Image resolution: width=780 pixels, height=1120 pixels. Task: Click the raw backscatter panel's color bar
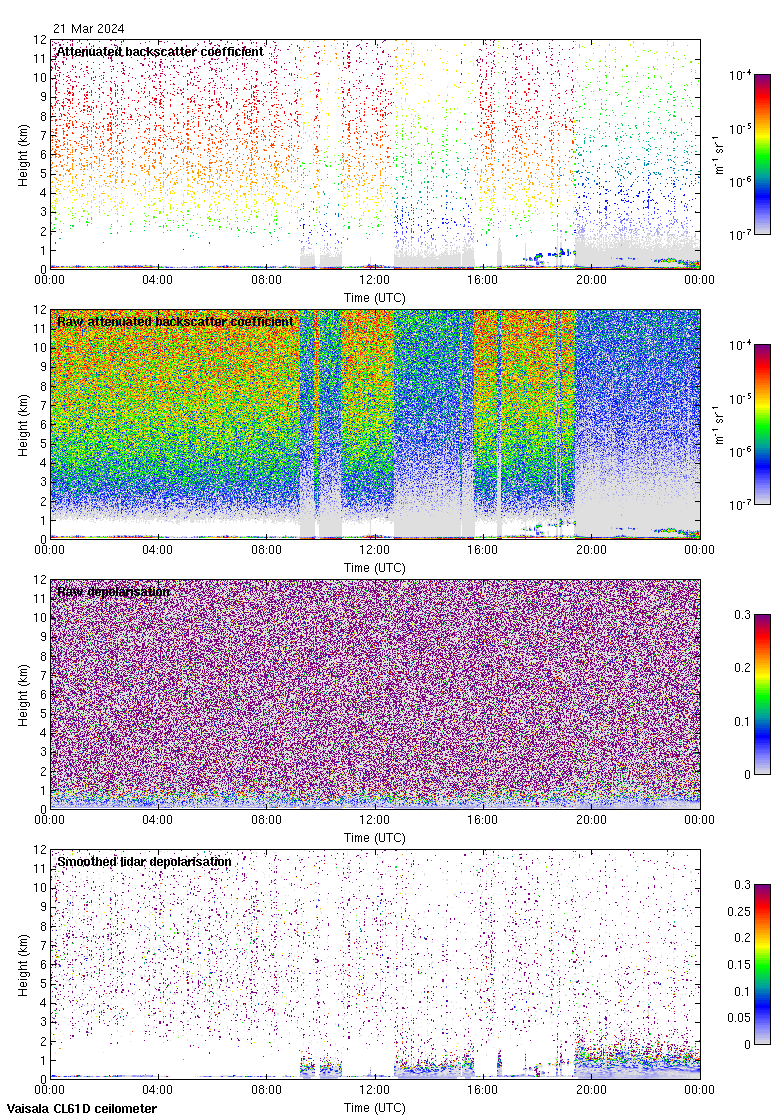click(762, 424)
